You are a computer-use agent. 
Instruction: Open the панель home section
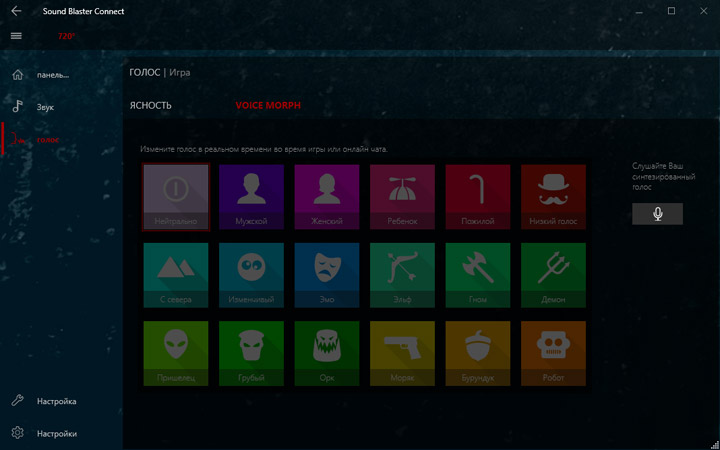pyautogui.click(x=62, y=75)
